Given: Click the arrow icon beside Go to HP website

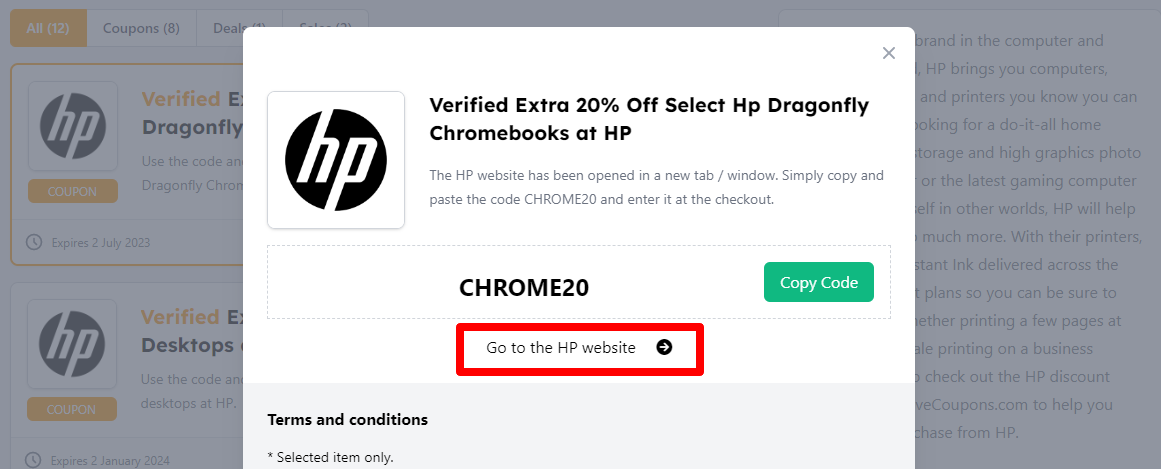Looking at the screenshot, I should click(664, 348).
